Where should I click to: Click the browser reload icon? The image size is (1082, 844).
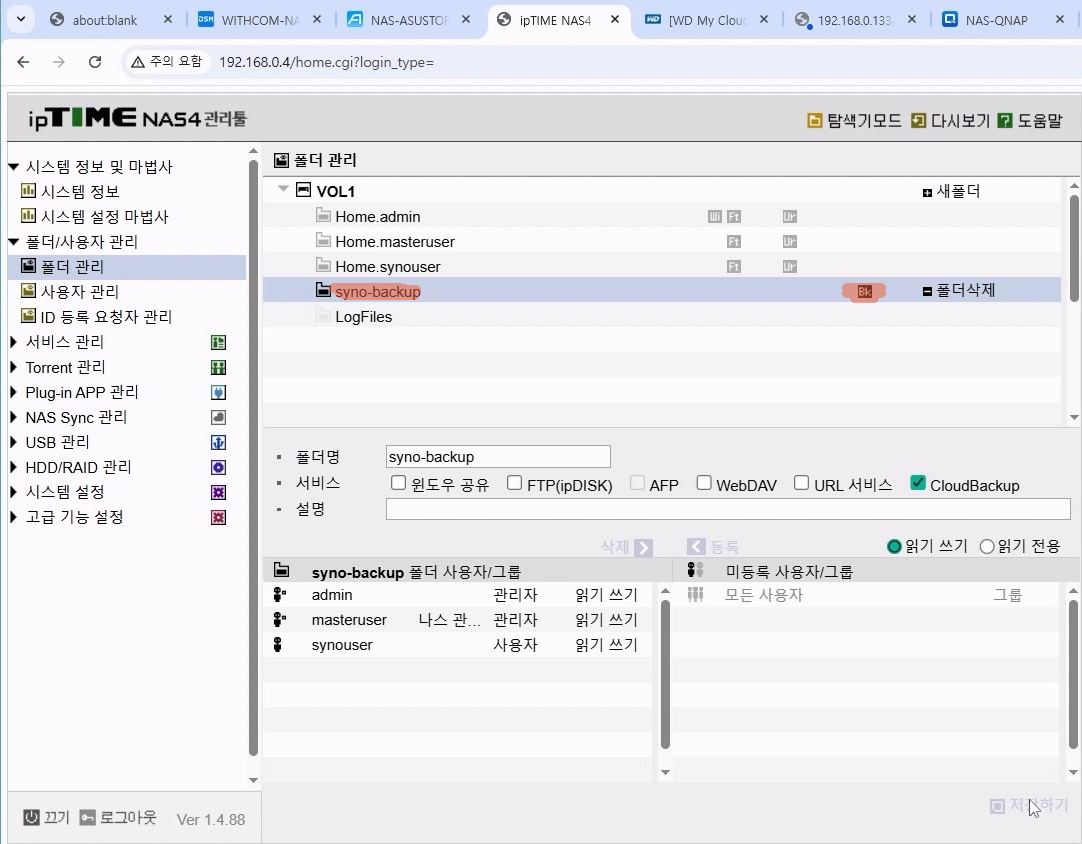pos(95,62)
